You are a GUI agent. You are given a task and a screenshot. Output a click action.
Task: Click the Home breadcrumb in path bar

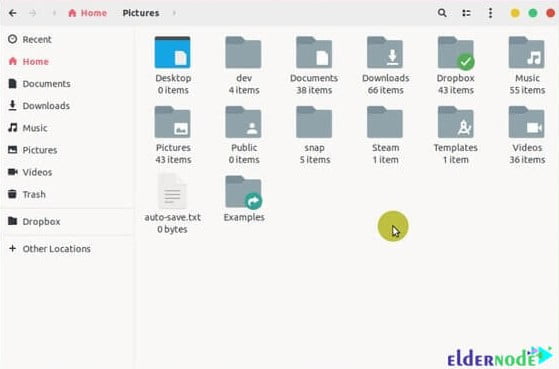[x=87, y=13]
